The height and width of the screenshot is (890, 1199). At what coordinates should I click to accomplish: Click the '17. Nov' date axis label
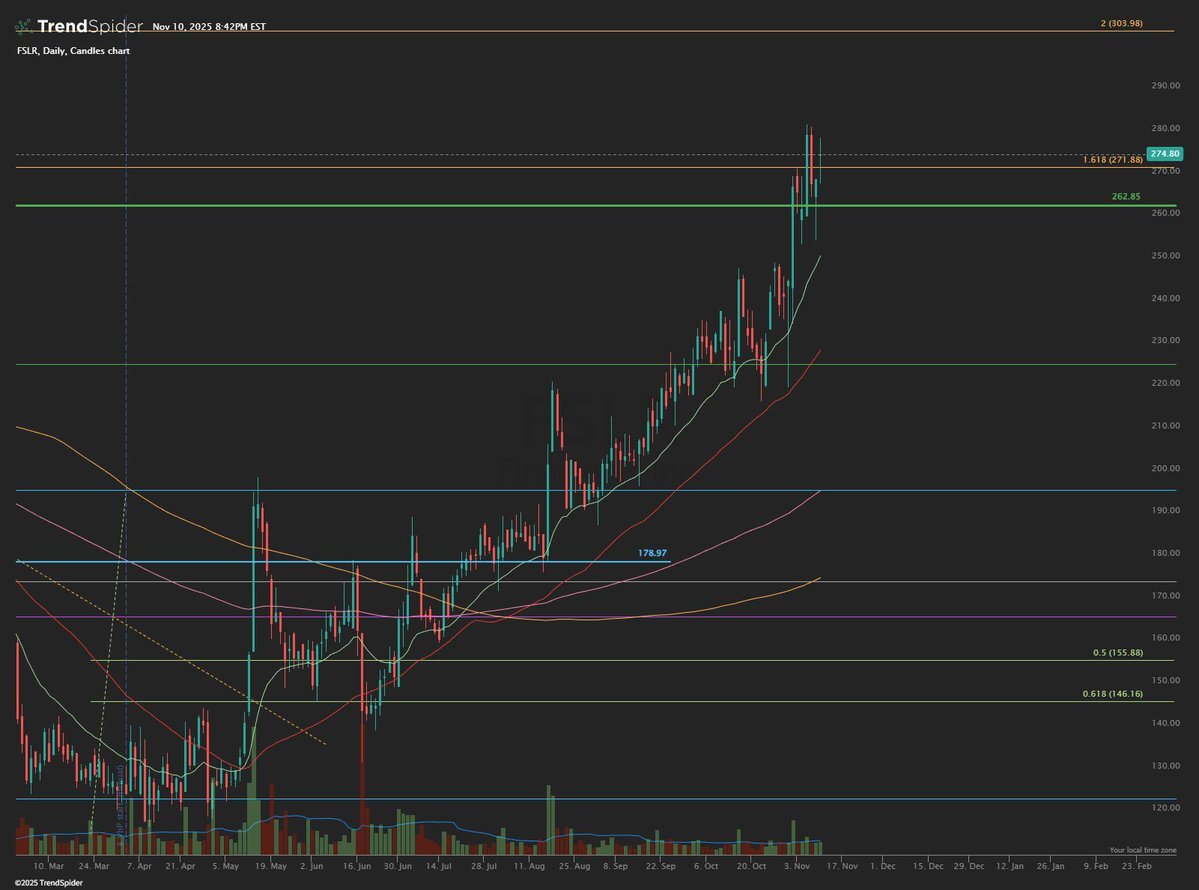tap(841, 866)
